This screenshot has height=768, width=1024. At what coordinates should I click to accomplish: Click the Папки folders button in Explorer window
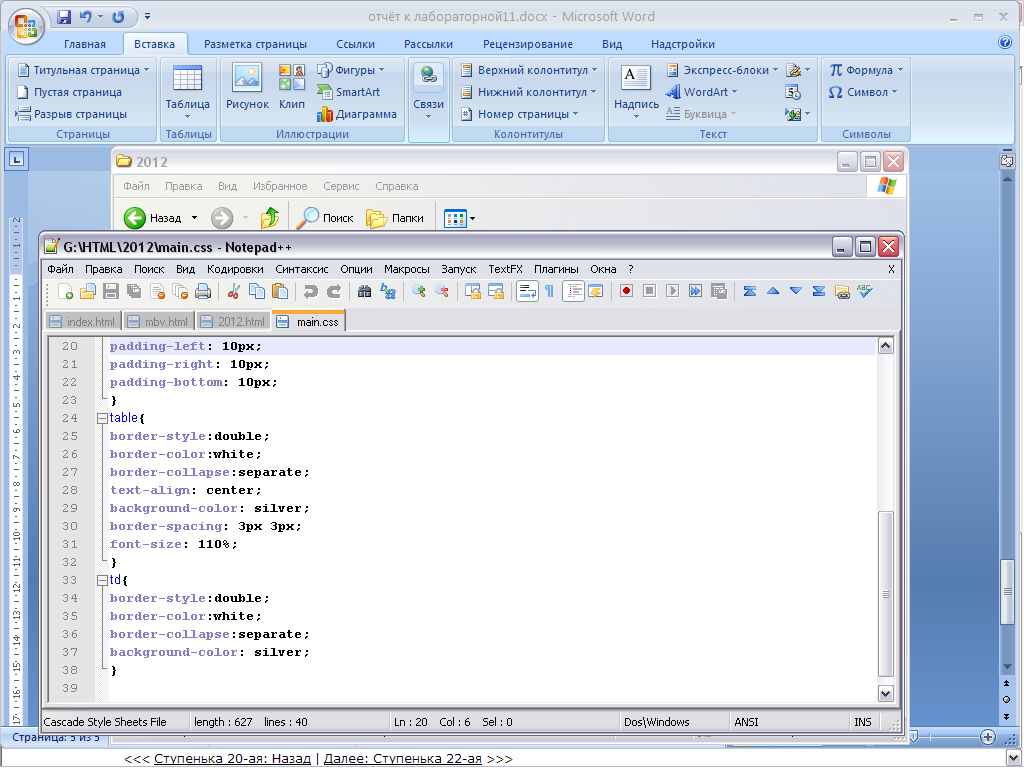(x=395, y=218)
